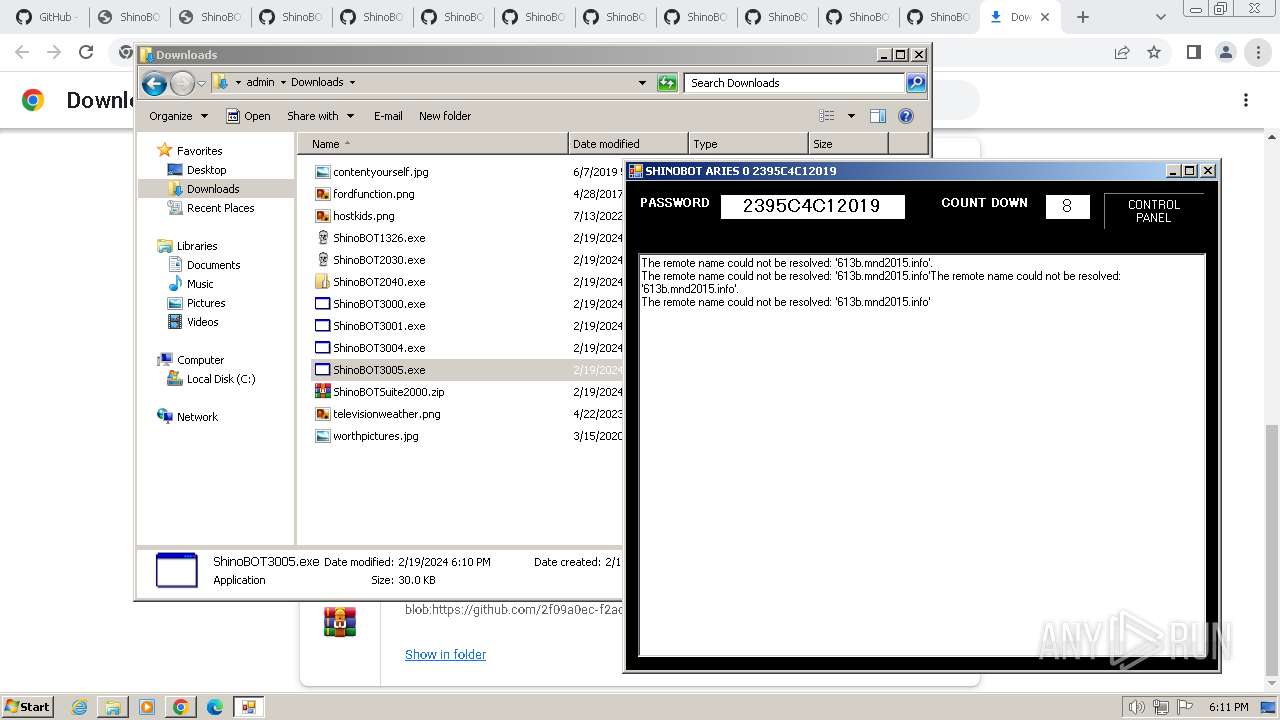
Task: Select the contentyourself.jpg file
Action: tap(380, 172)
